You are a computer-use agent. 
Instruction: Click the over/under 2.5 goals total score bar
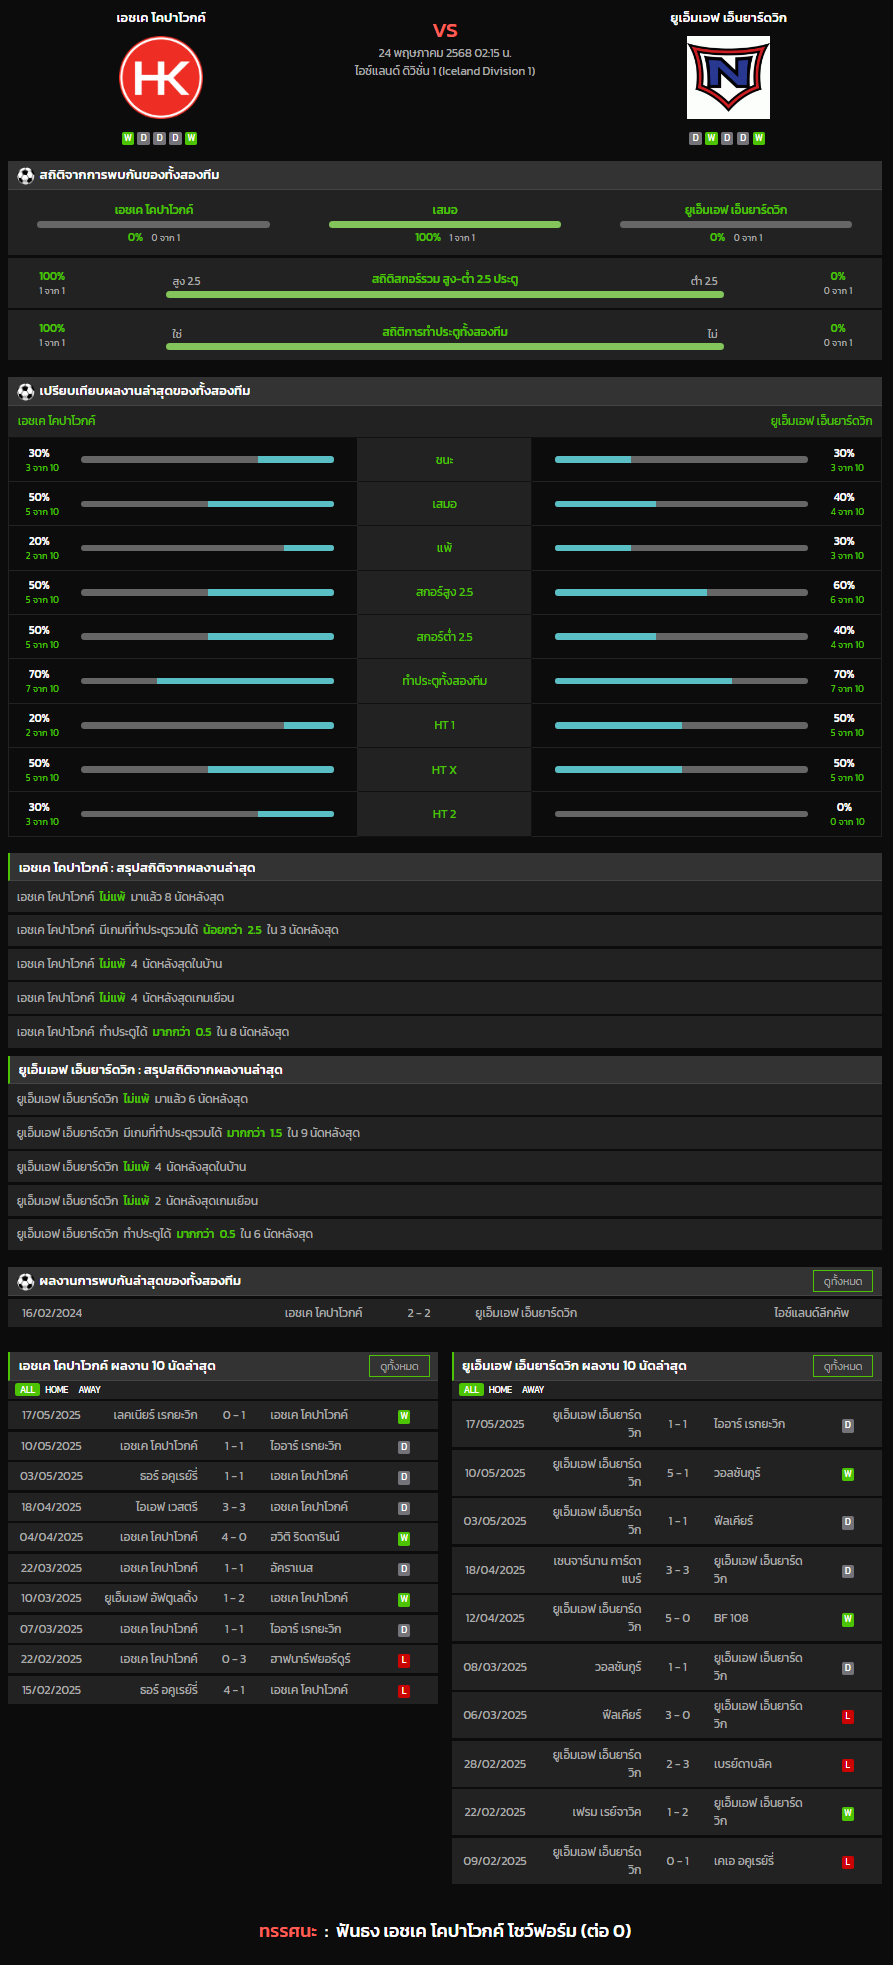coord(445,295)
